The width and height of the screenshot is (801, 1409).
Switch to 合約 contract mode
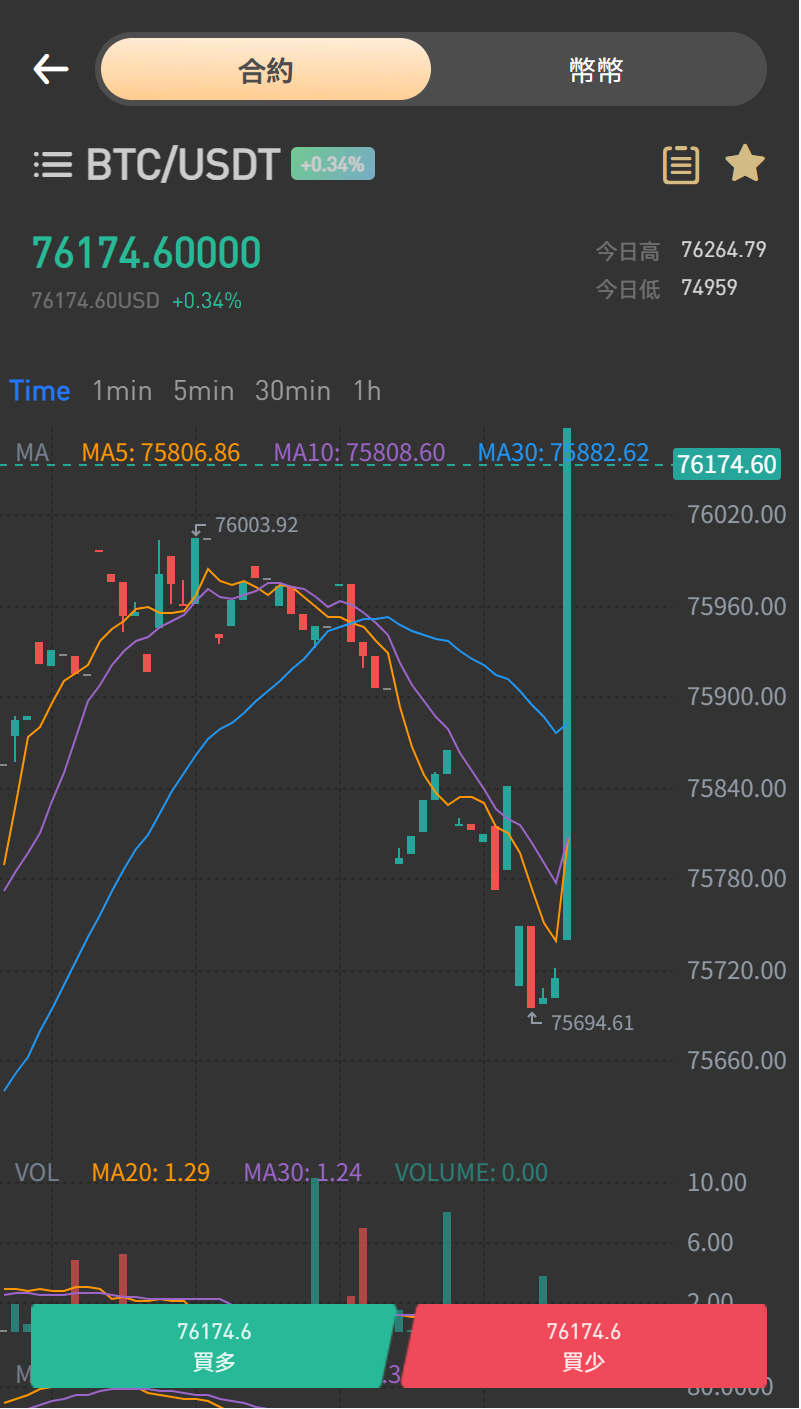pos(266,69)
